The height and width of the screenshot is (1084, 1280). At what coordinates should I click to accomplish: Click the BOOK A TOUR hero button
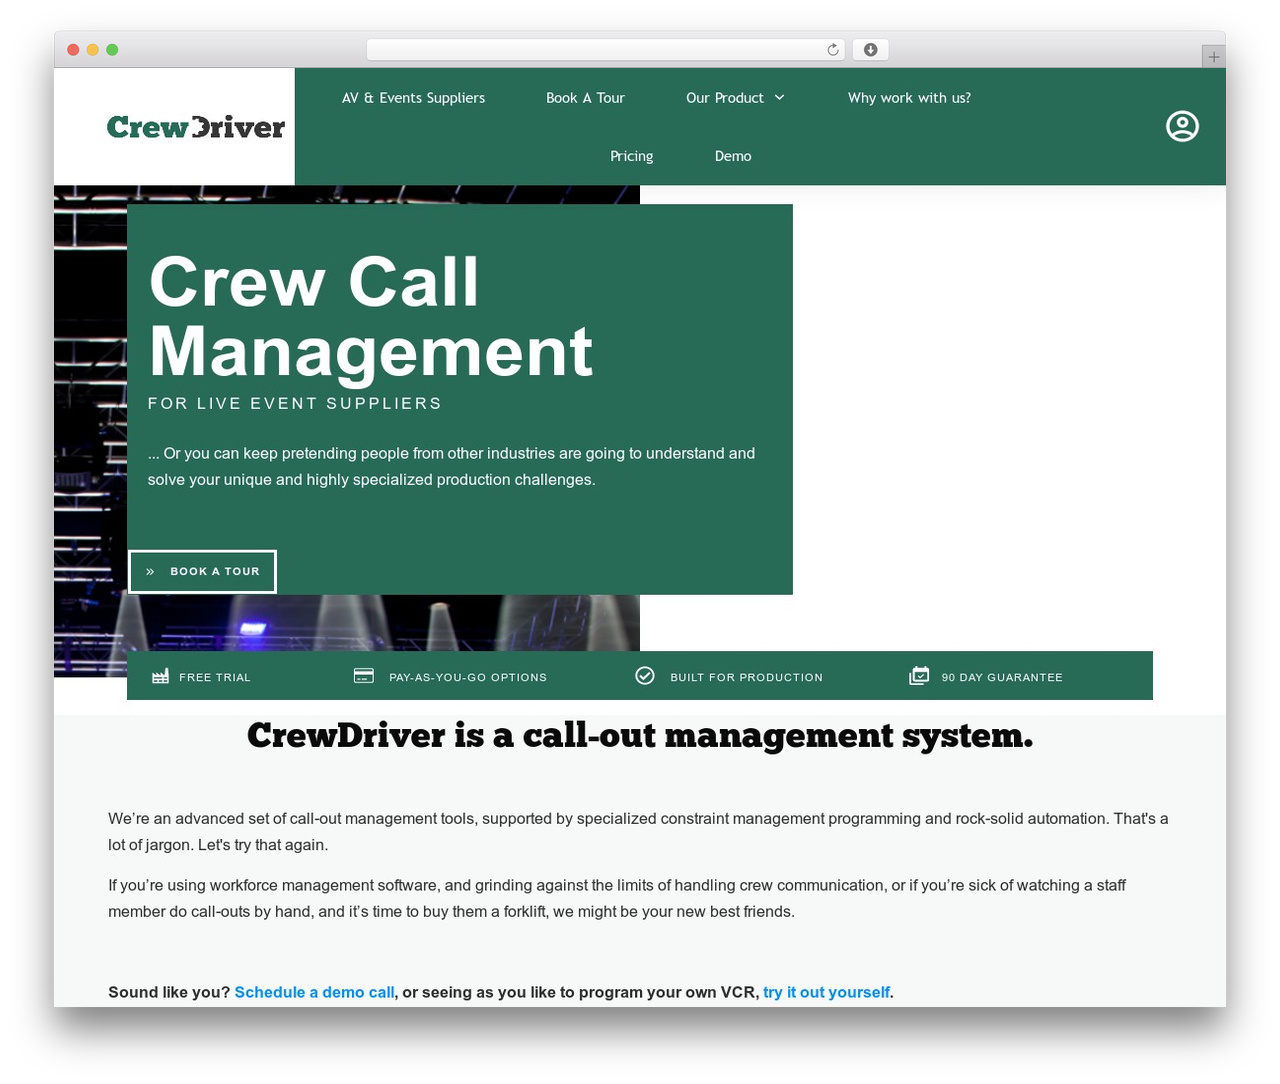(202, 572)
